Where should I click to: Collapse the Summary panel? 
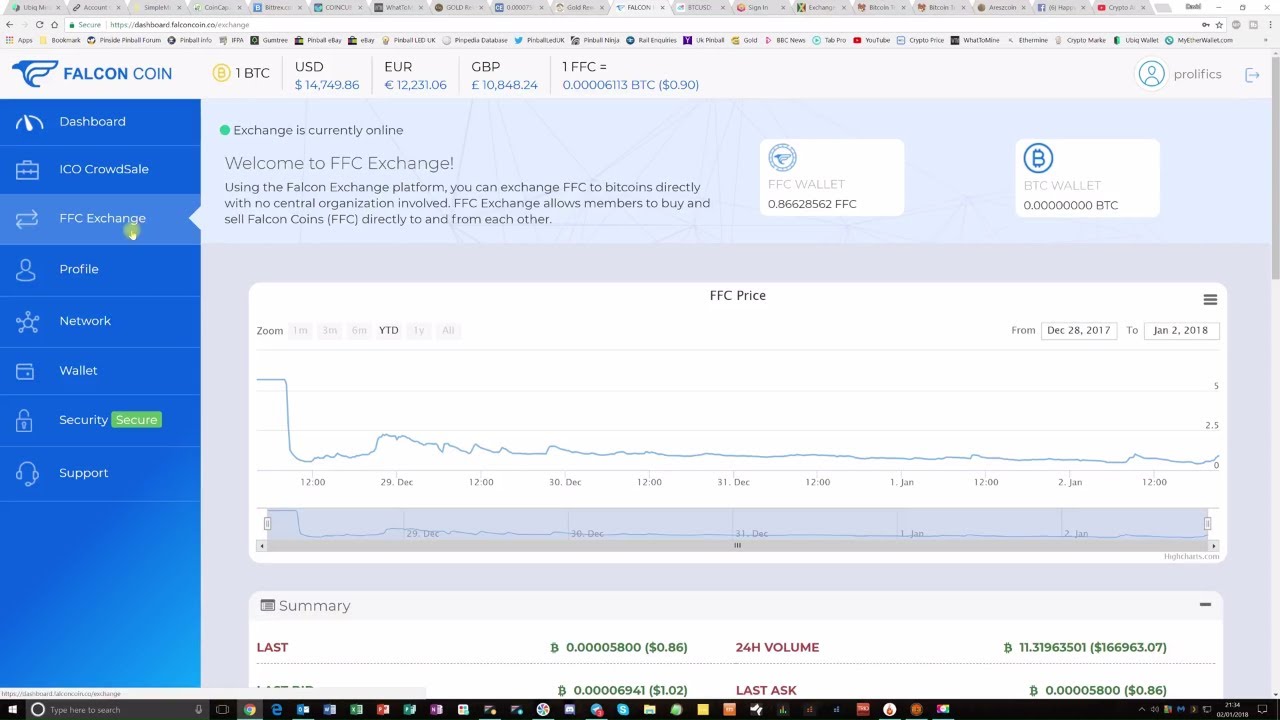pyautogui.click(x=1205, y=605)
